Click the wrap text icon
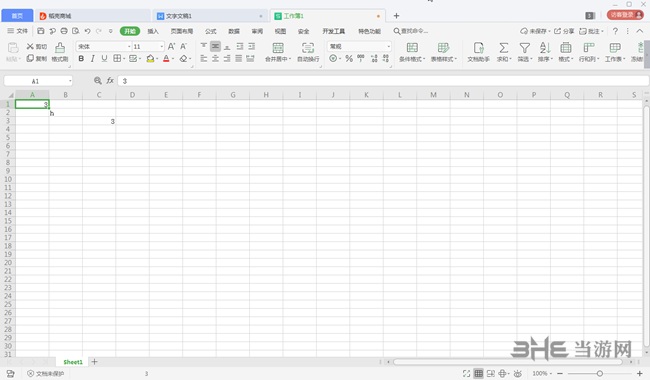650x380 pixels. 308,48
